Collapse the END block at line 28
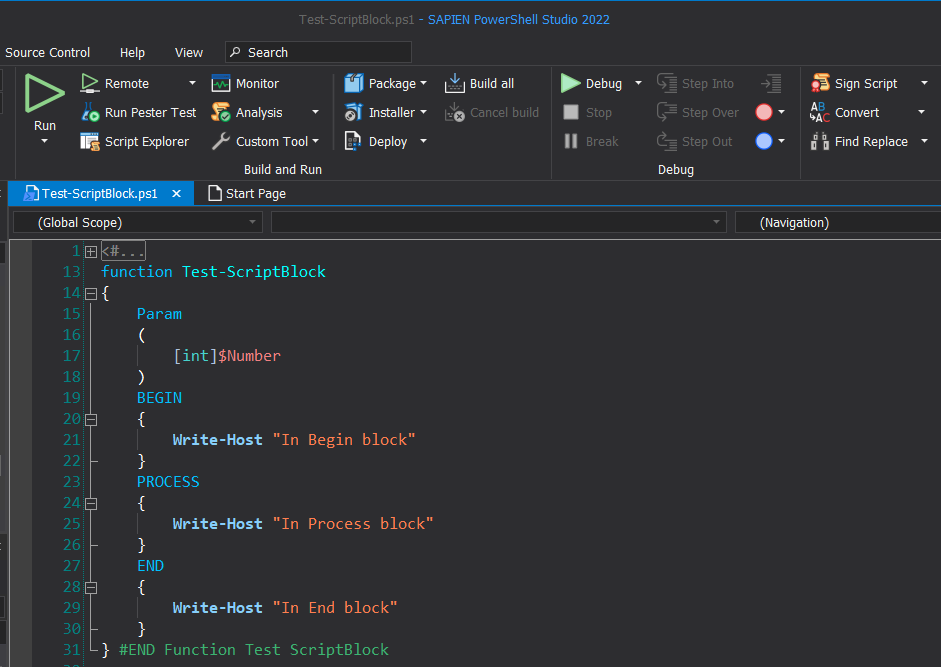Image resolution: width=941 pixels, height=667 pixels. point(91,588)
